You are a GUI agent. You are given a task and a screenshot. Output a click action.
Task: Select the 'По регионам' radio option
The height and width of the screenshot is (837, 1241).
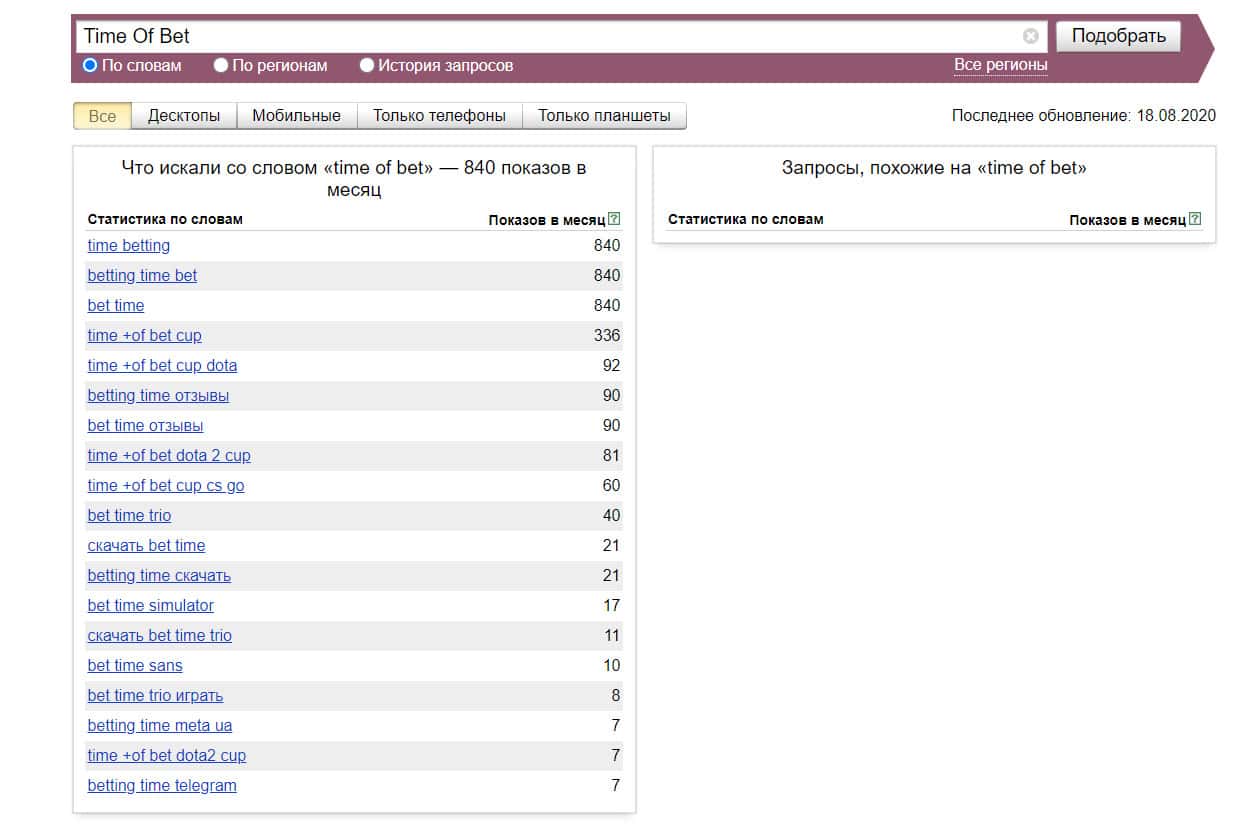point(221,65)
